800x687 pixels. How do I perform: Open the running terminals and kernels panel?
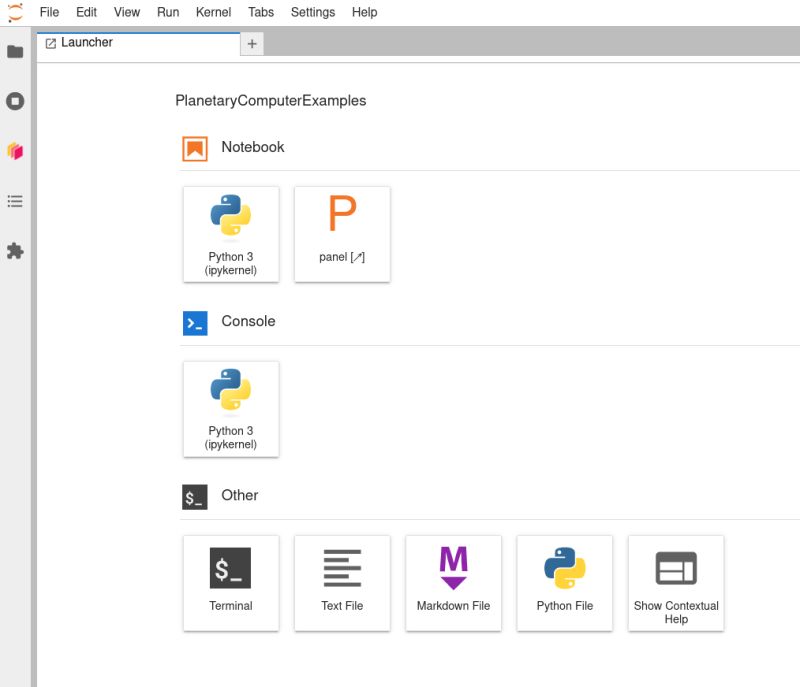tap(15, 101)
